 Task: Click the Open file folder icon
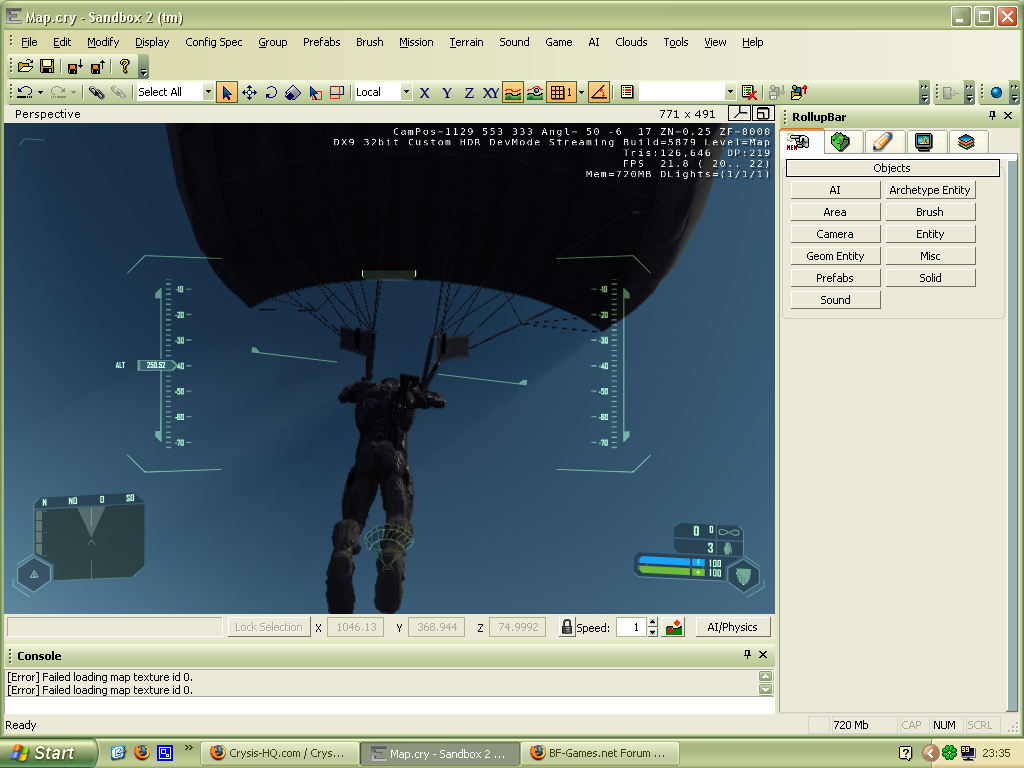coord(25,66)
